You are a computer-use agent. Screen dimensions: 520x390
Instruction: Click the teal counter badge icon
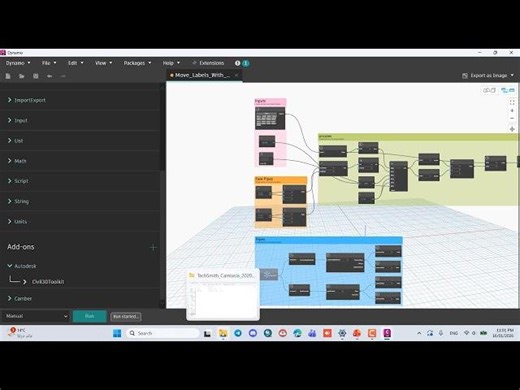(246, 63)
